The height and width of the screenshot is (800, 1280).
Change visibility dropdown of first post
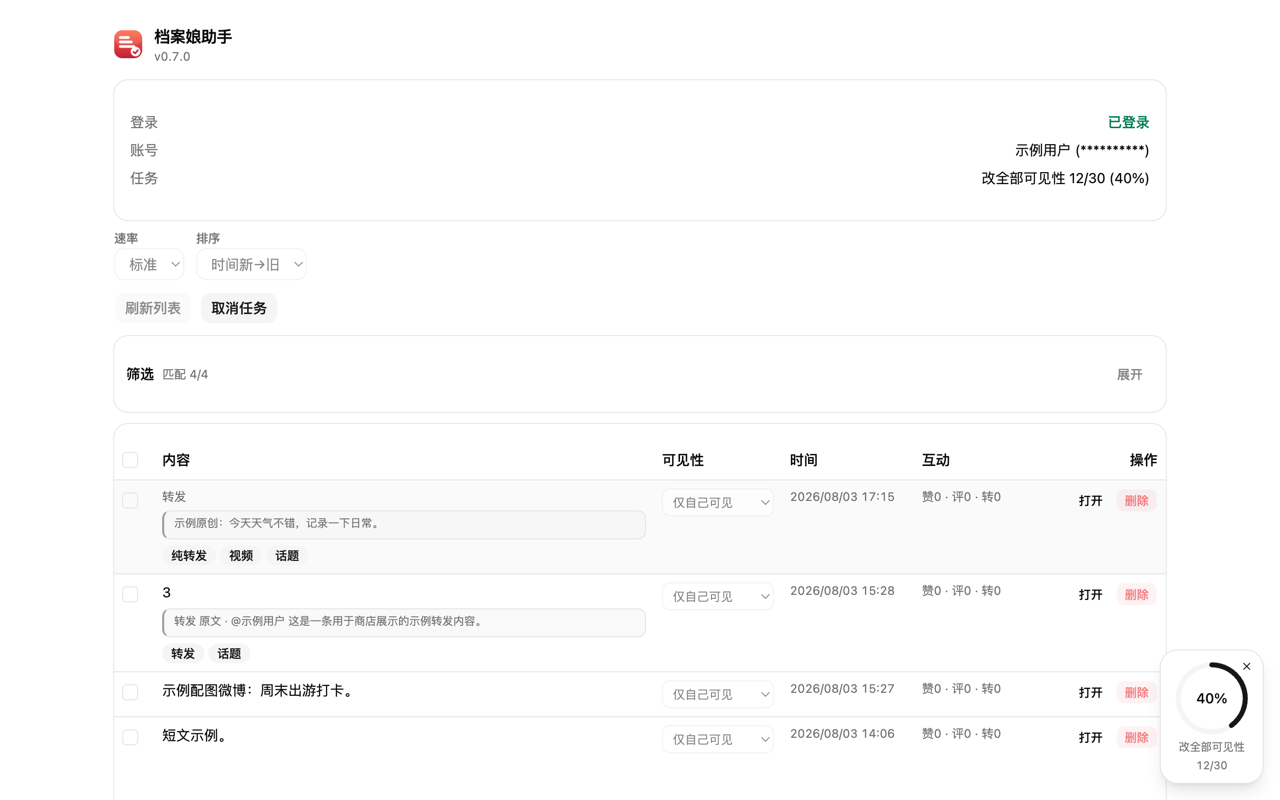tap(718, 502)
